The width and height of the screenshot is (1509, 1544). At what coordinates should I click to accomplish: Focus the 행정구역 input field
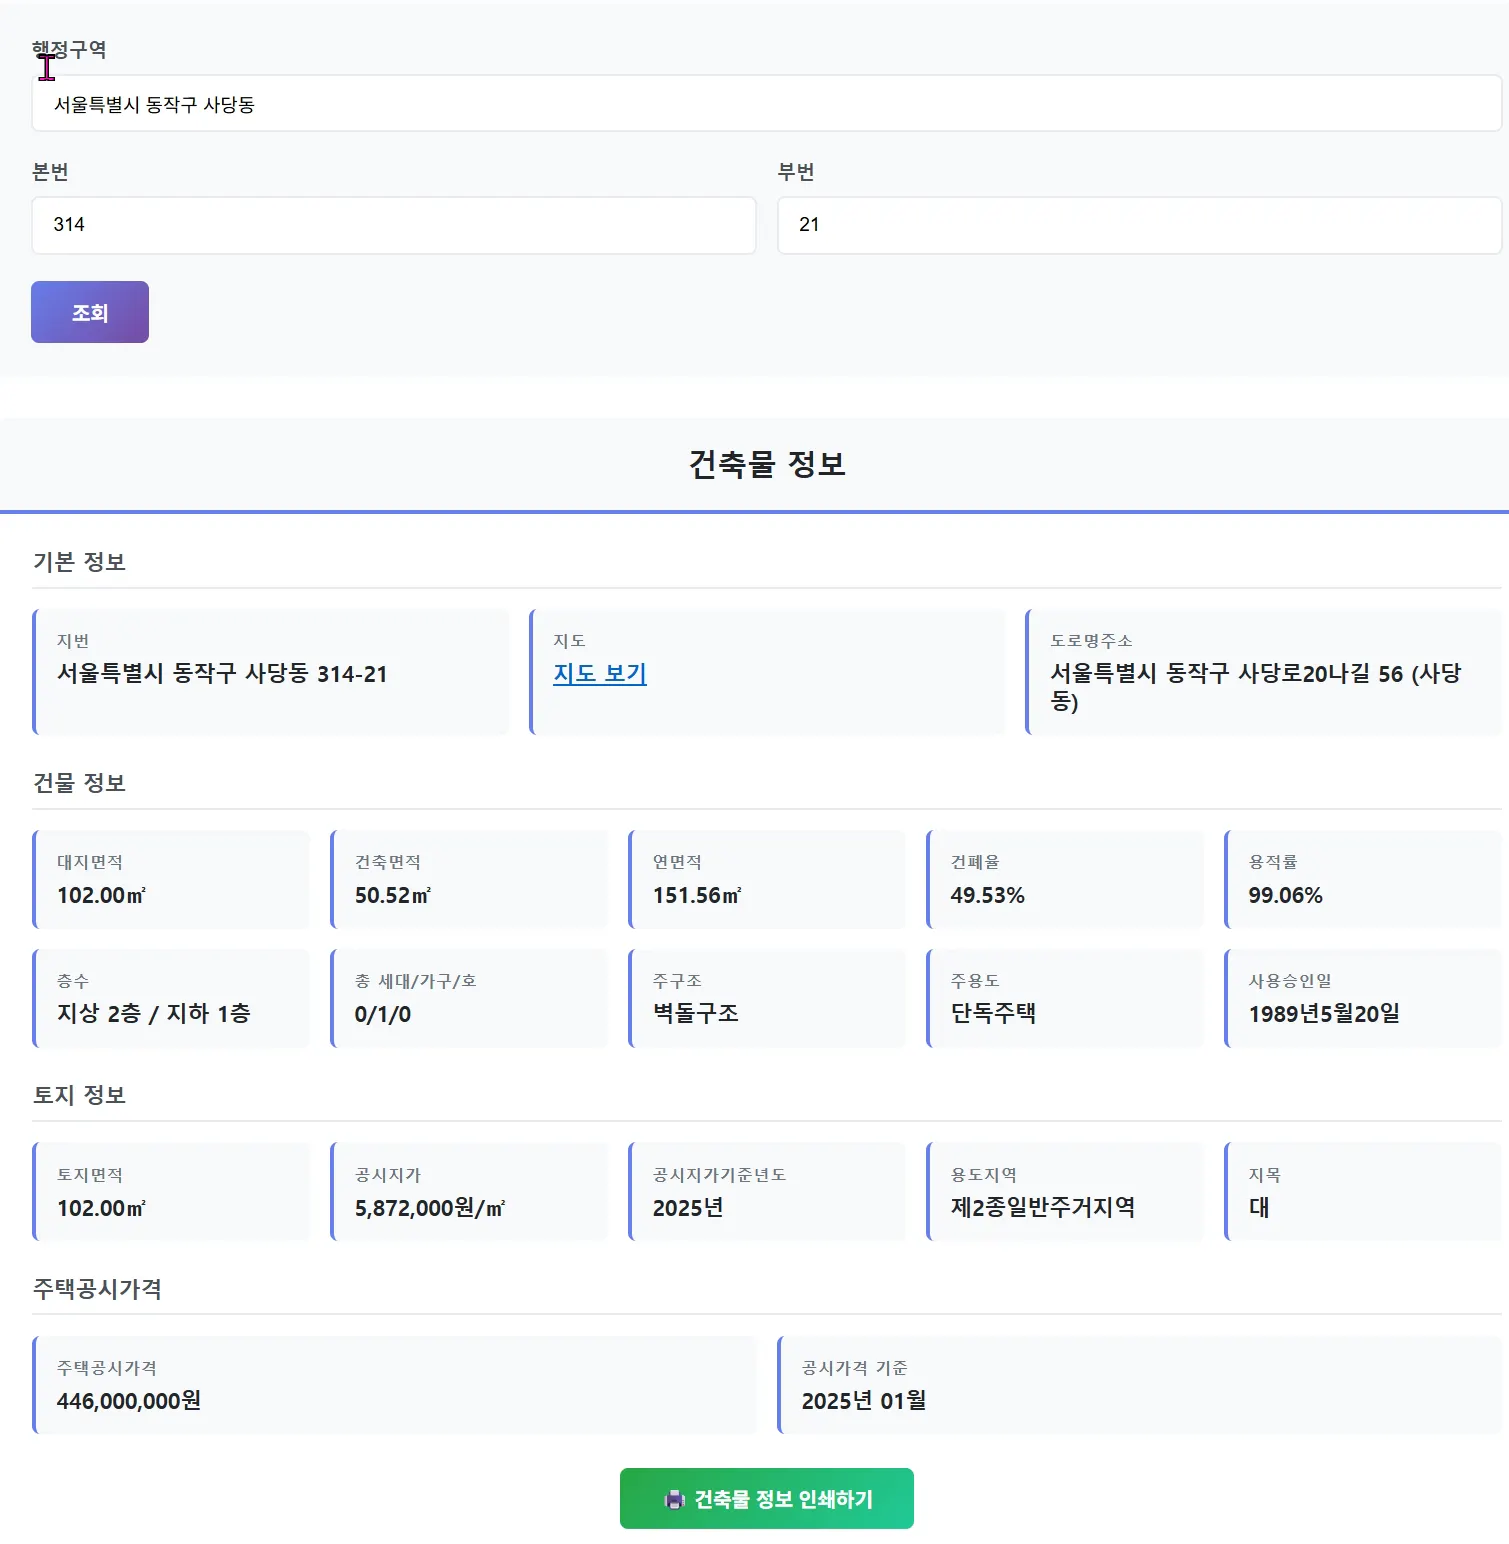point(767,103)
